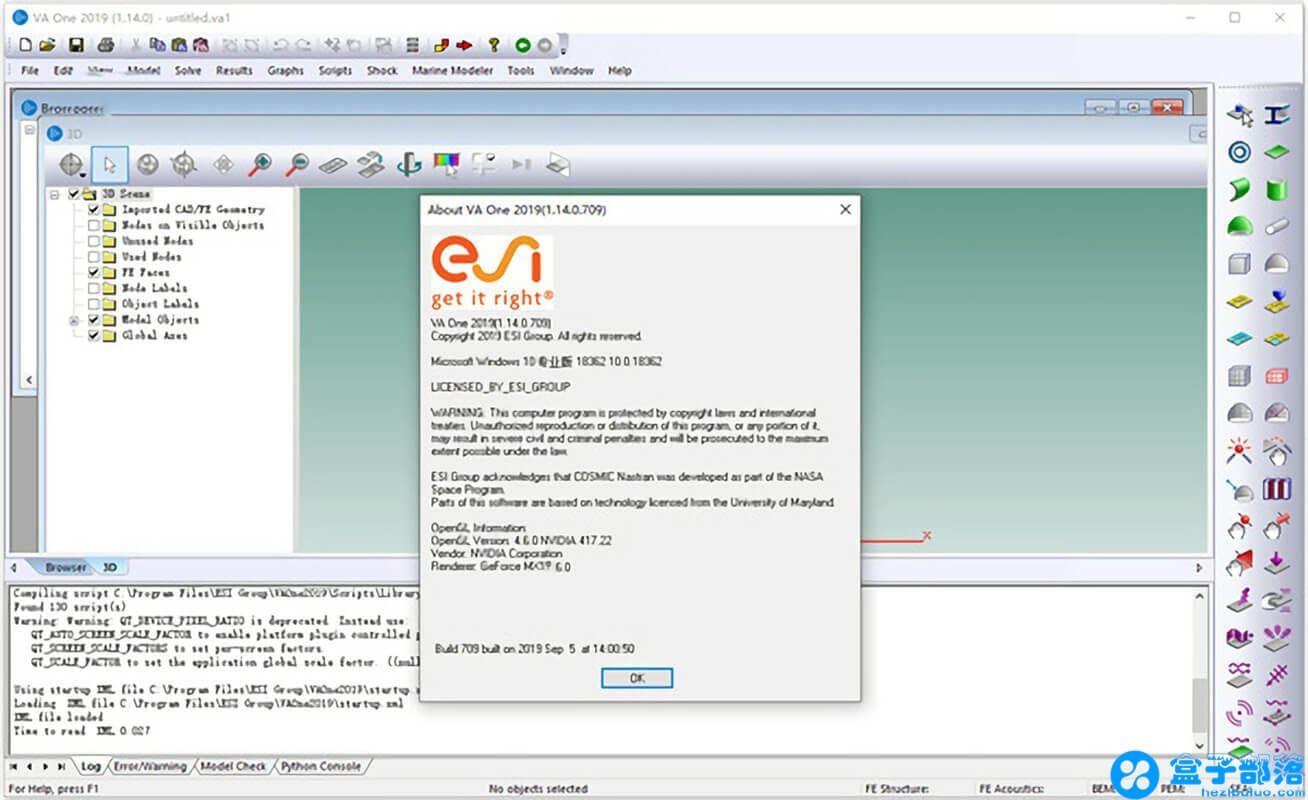Toggle the 3D Scene checkbox
The width and height of the screenshot is (1308, 800).
(x=73, y=194)
